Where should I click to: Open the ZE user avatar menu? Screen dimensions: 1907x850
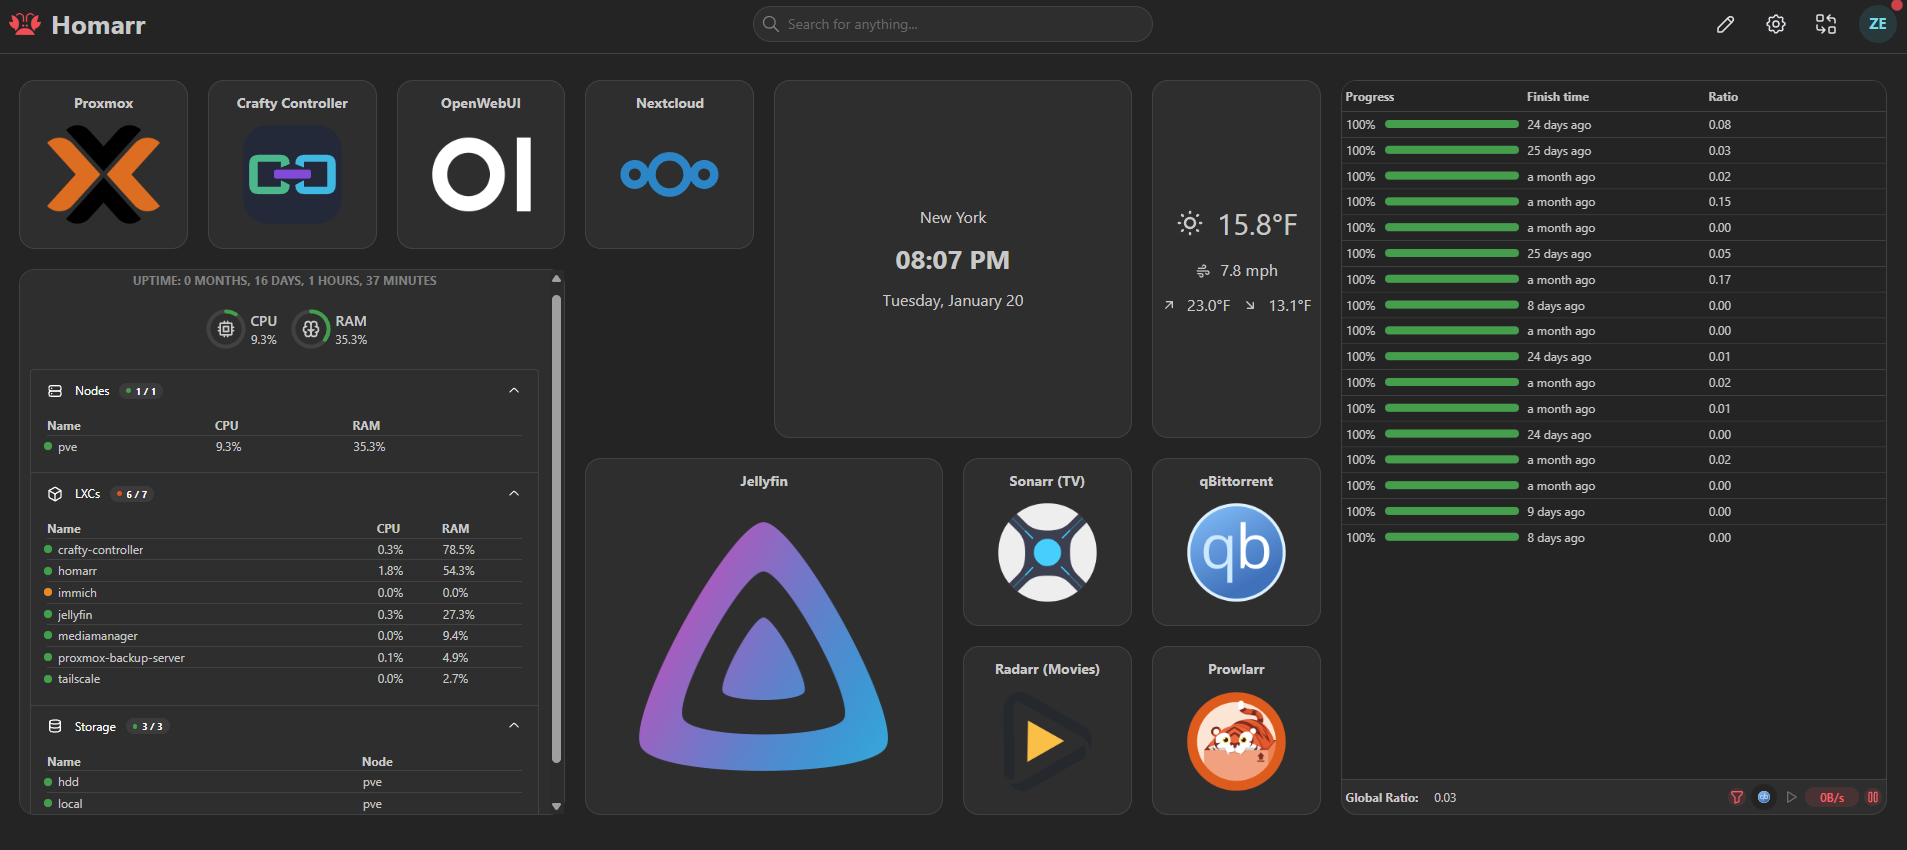[x=1877, y=24]
